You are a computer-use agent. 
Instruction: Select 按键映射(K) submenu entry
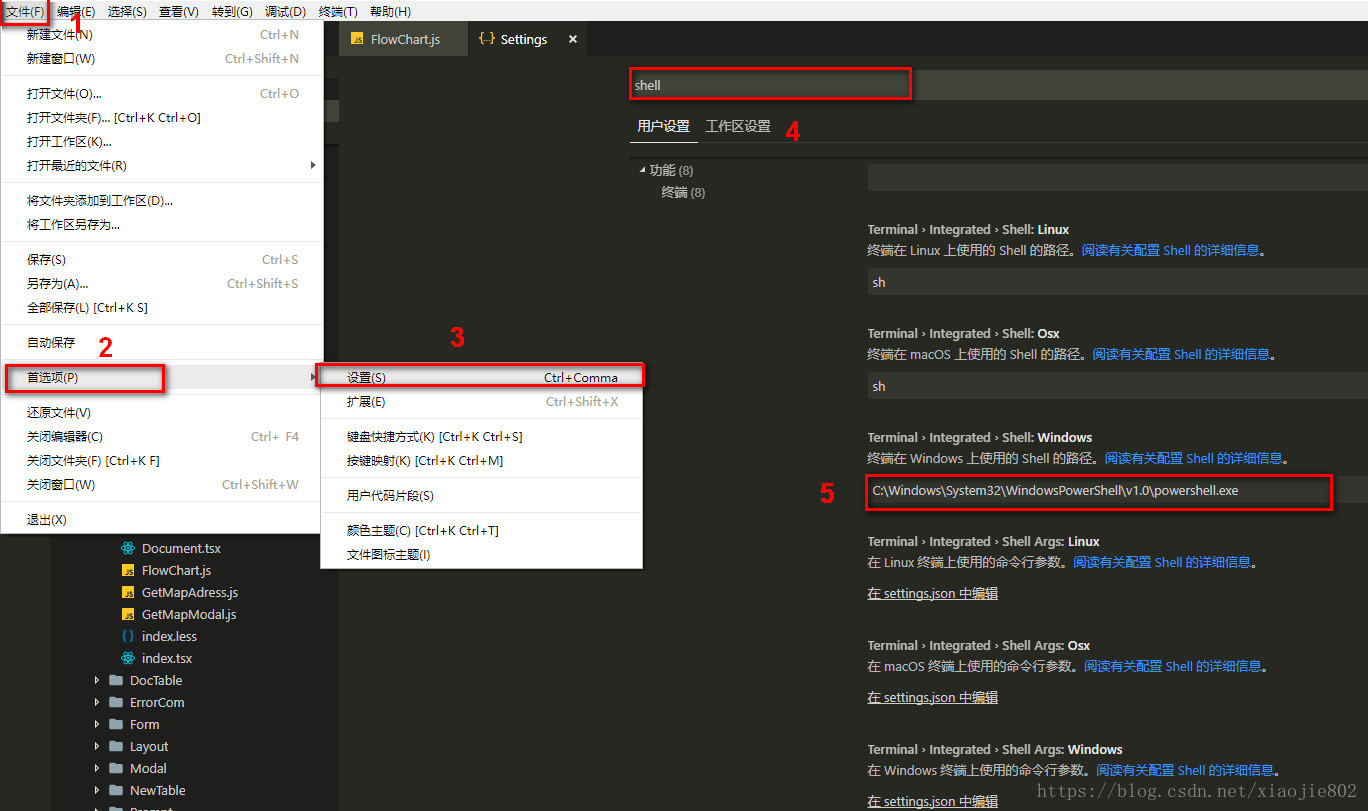481,461
